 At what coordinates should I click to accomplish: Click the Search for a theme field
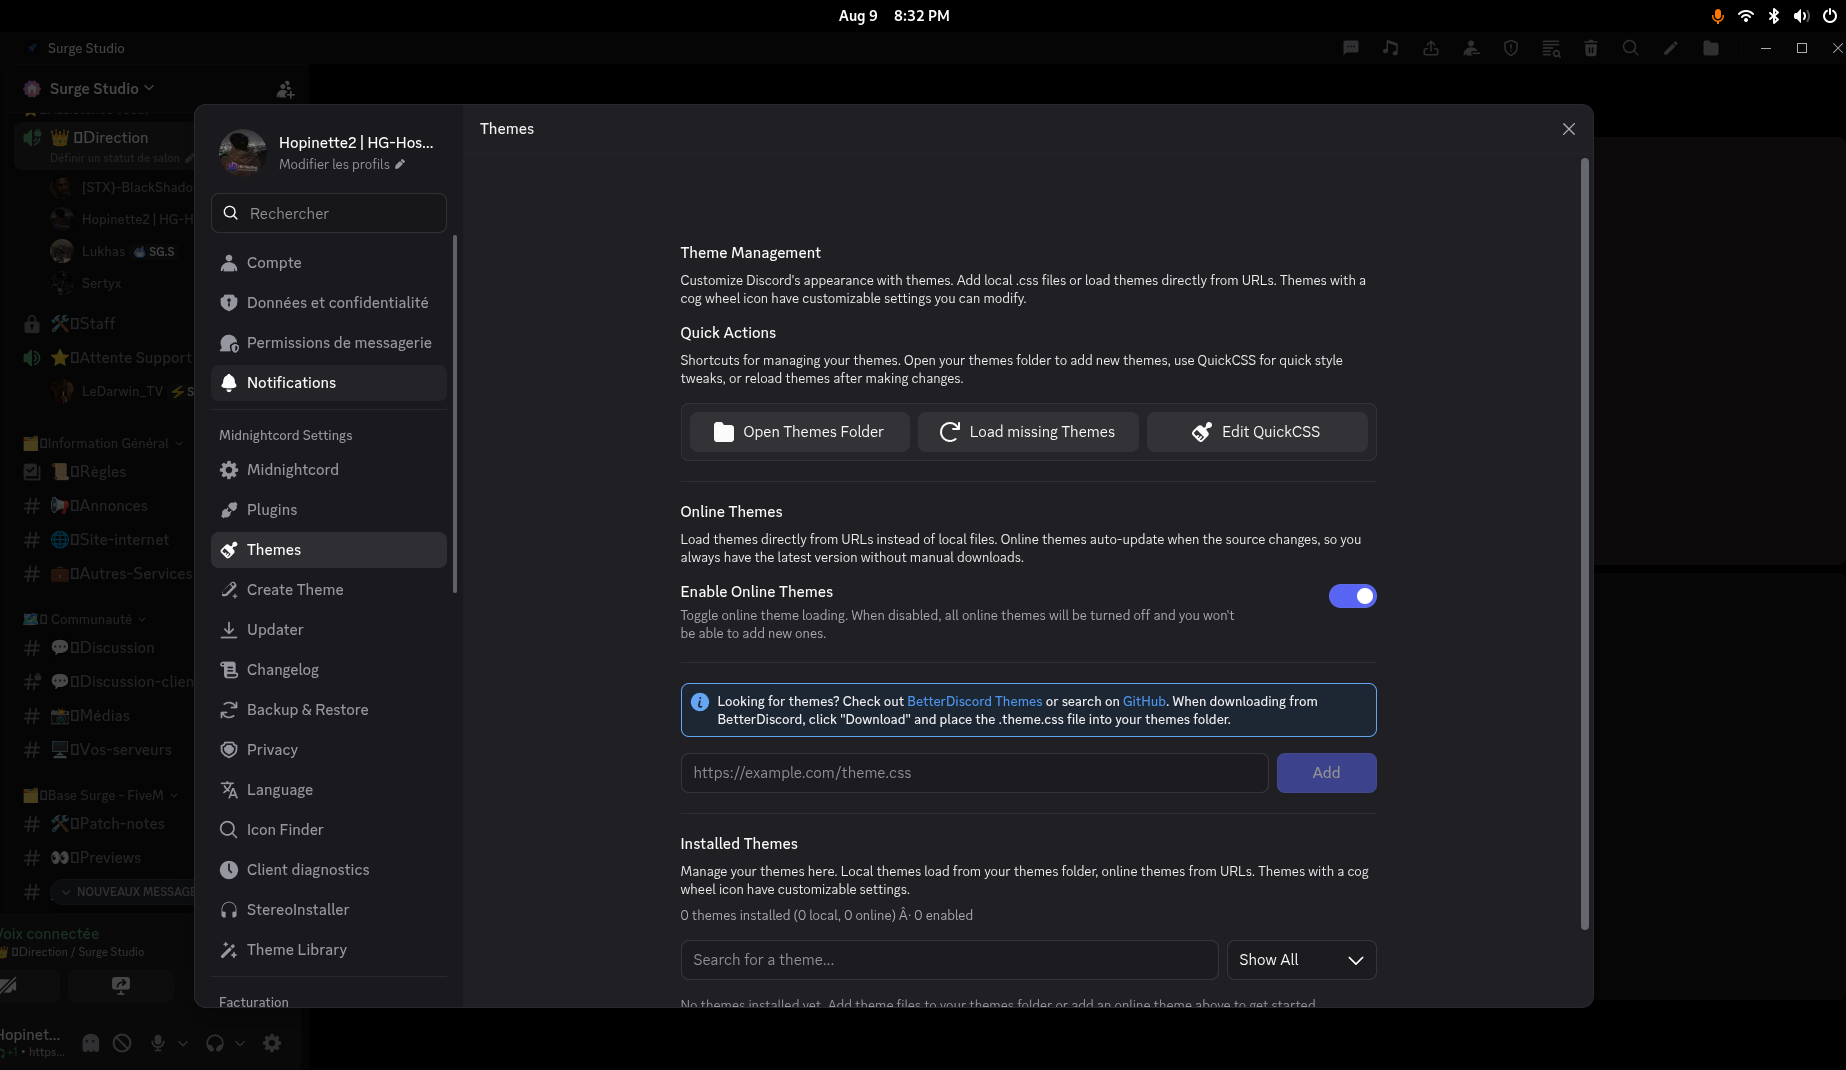pos(949,960)
